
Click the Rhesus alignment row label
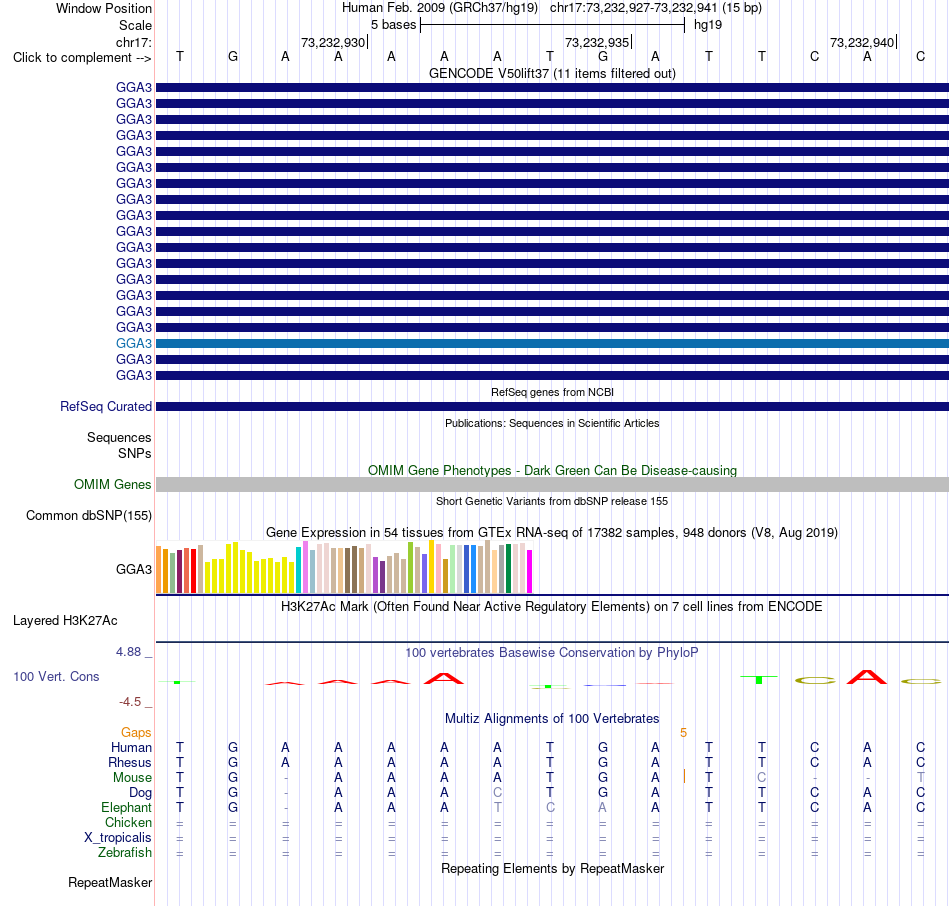(130, 762)
